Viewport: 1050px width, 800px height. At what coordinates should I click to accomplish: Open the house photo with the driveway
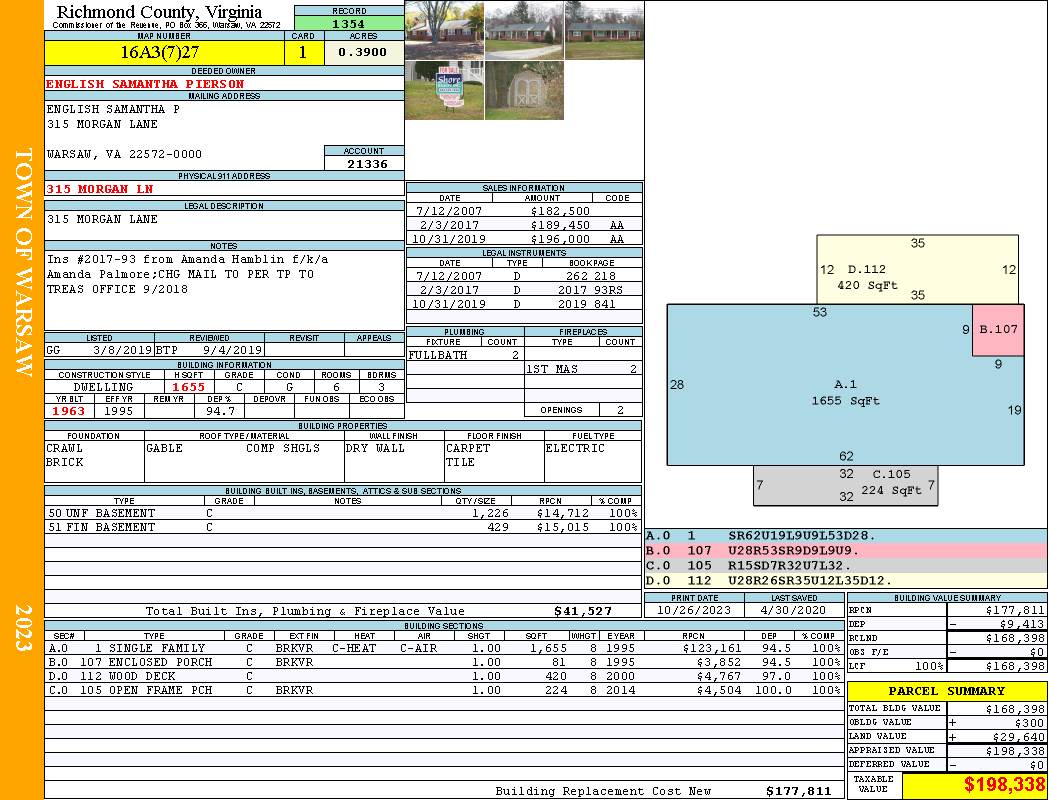tap(524, 31)
